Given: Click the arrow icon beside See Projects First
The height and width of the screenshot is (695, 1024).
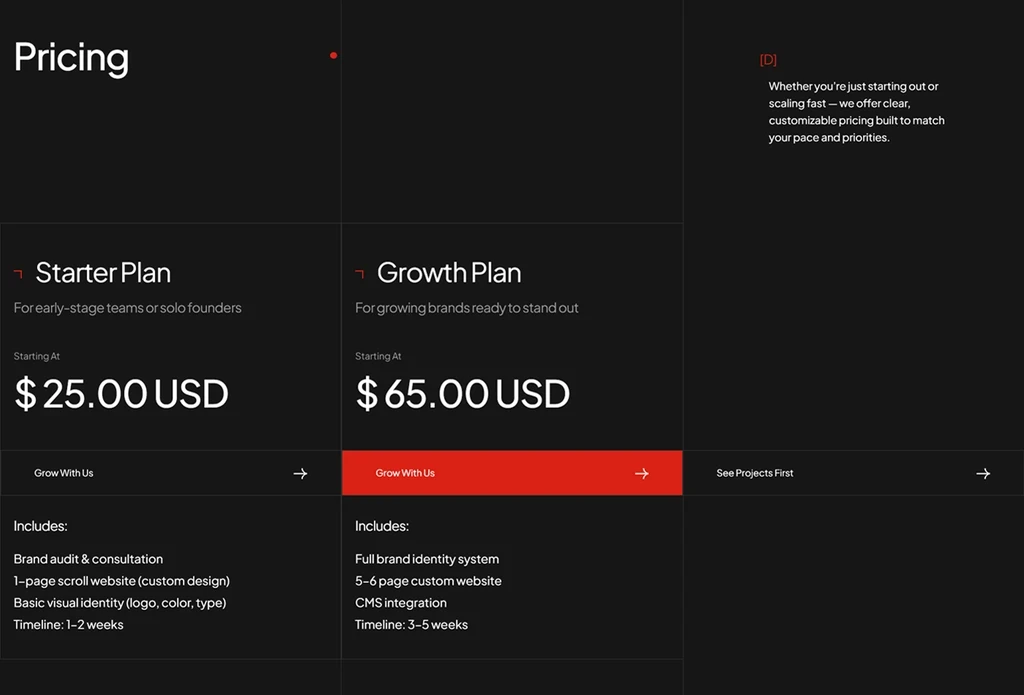Looking at the screenshot, I should (983, 474).
